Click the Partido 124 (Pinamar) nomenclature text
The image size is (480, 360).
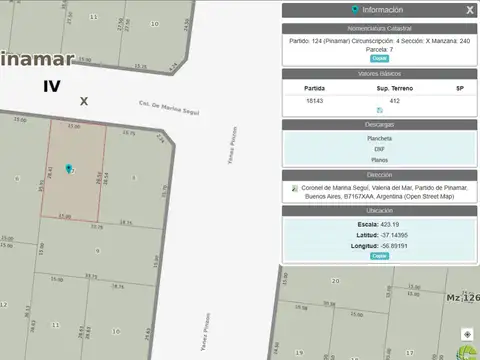point(379,45)
